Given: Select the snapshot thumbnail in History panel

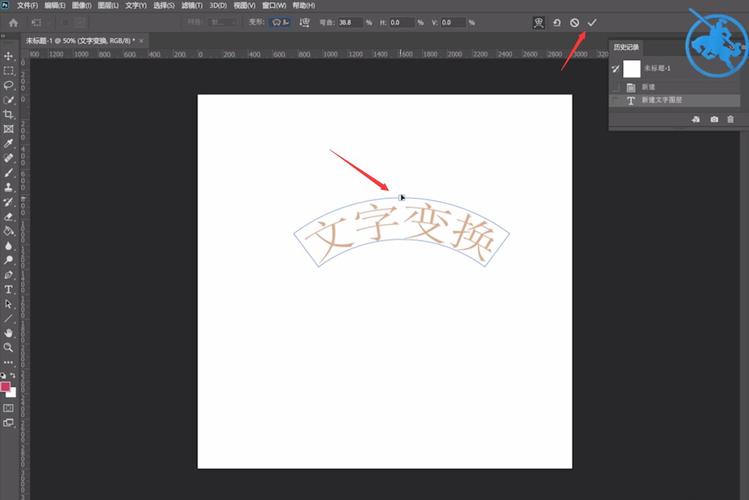Looking at the screenshot, I should (631, 69).
